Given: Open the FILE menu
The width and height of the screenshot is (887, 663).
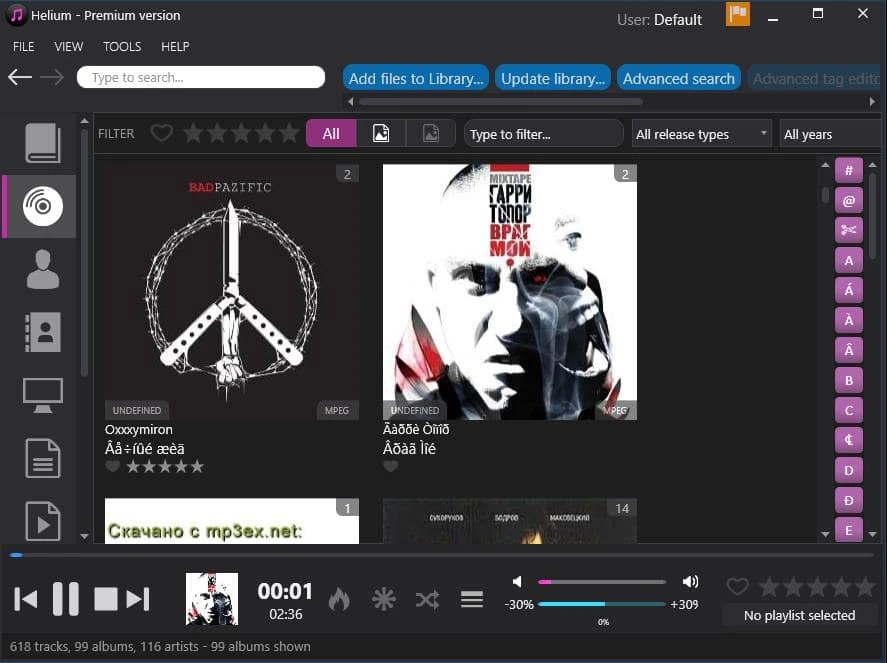Looking at the screenshot, I should click(23, 46).
